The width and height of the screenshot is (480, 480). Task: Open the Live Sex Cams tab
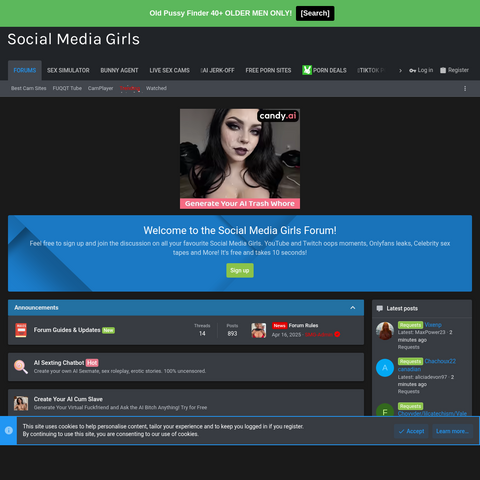(x=169, y=70)
